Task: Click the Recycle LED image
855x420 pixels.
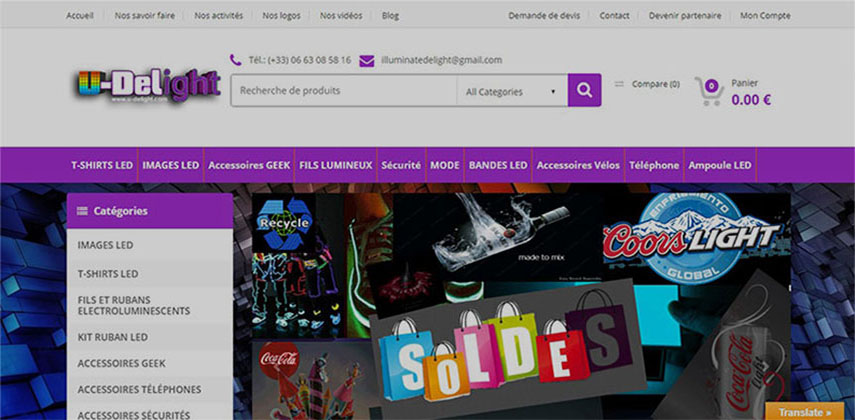Action: (x=284, y=223)
